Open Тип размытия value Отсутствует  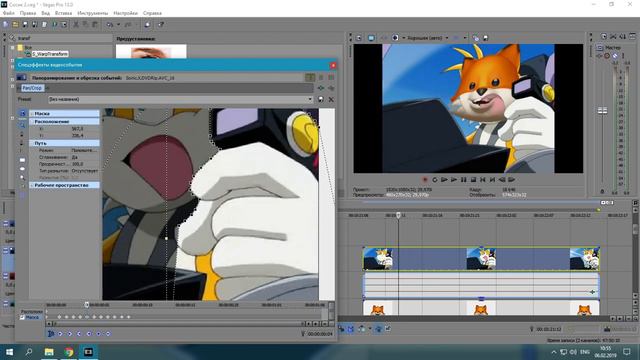[x=85, y=171]
